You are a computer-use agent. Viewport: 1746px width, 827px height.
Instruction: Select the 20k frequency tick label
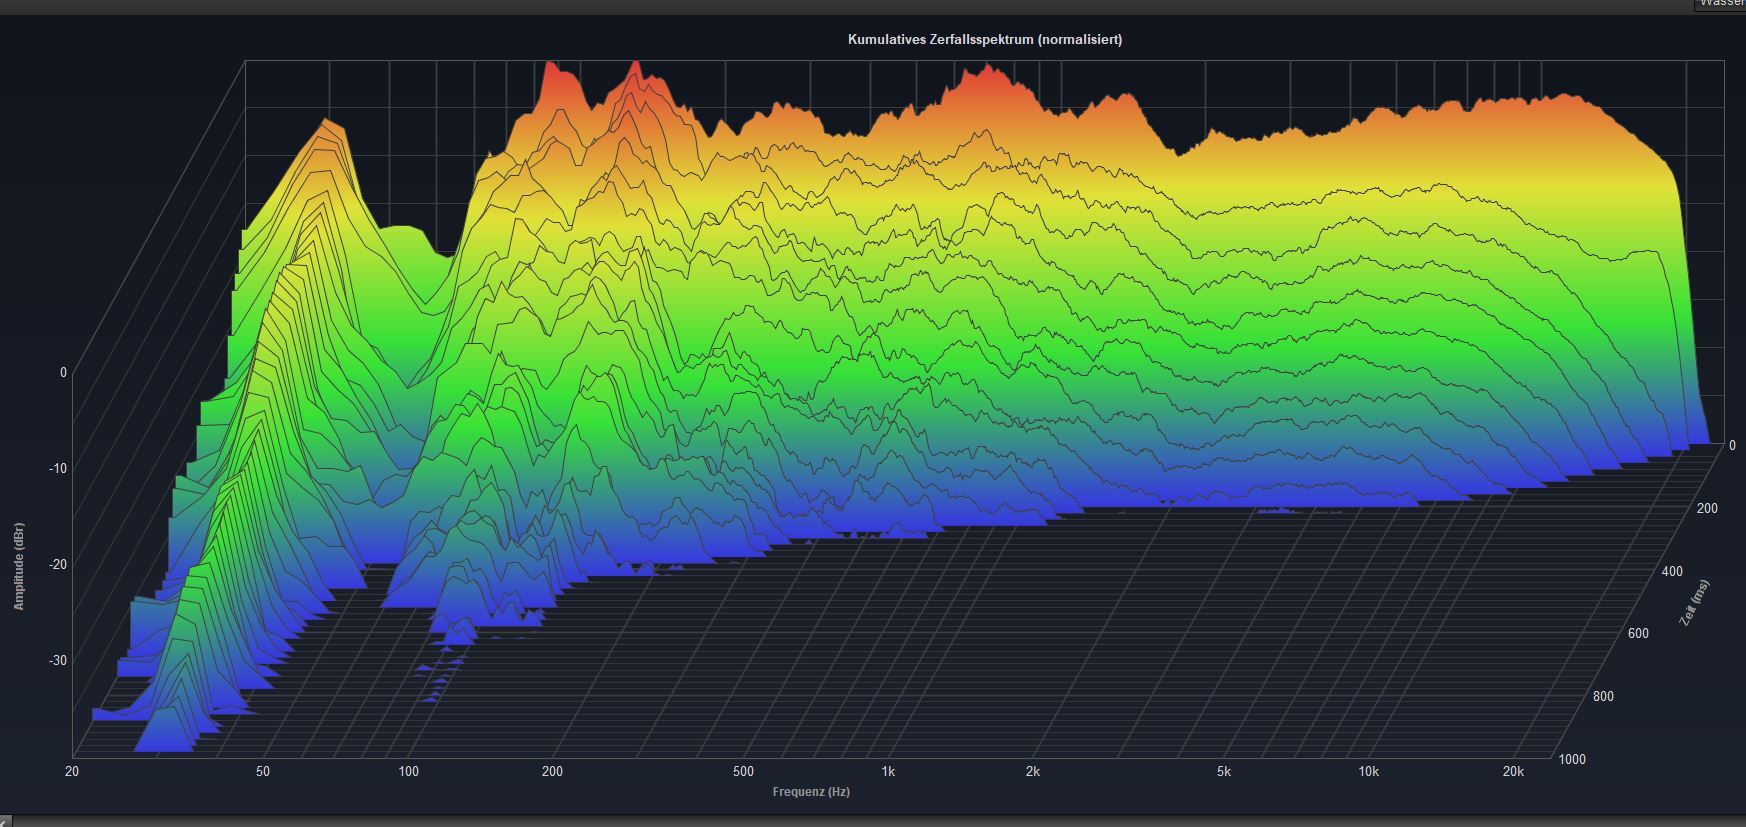pos(1513,772)
